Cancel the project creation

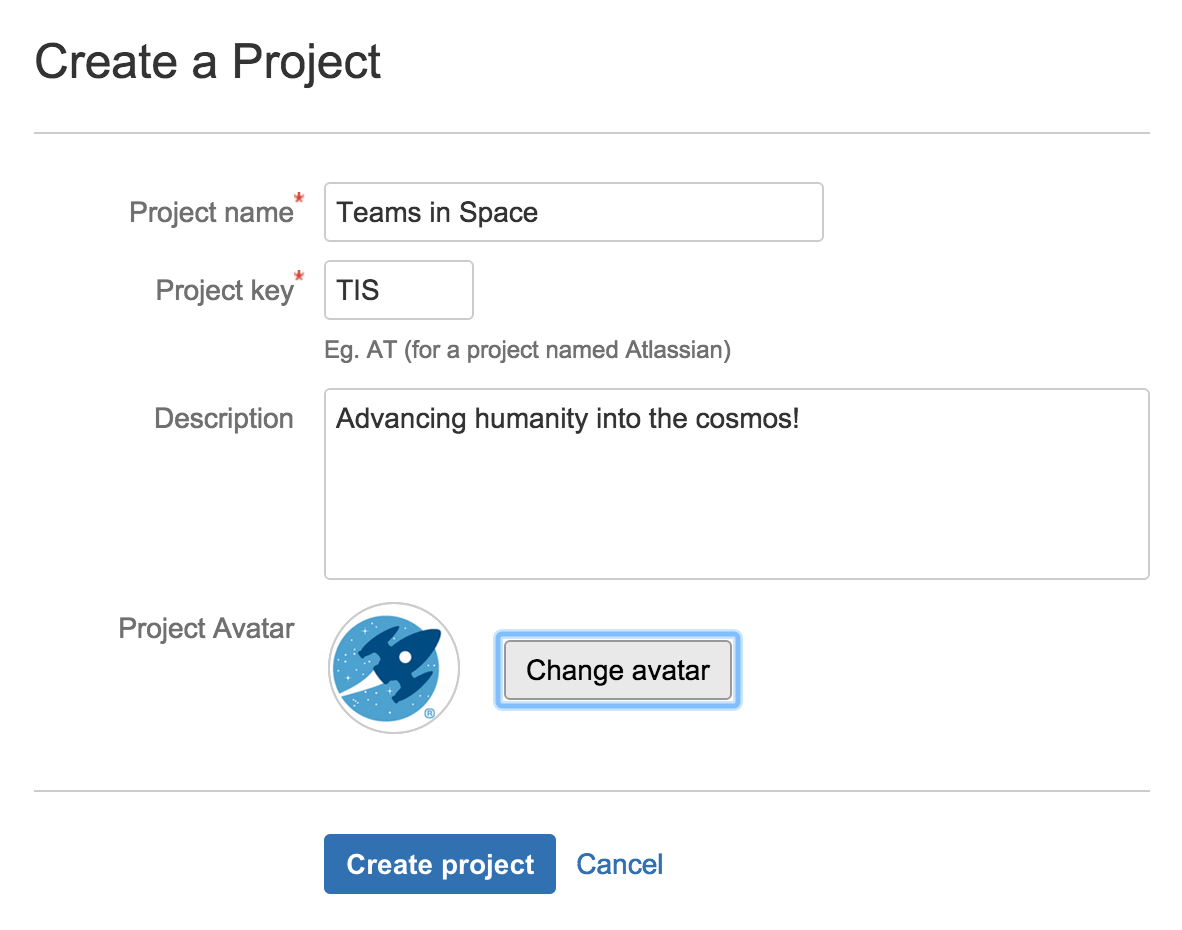click(620, 864)
